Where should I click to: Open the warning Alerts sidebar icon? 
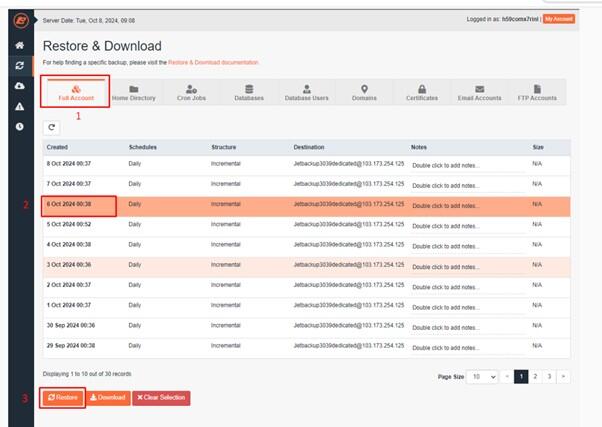pyautogui.click(x=20, y=106)
